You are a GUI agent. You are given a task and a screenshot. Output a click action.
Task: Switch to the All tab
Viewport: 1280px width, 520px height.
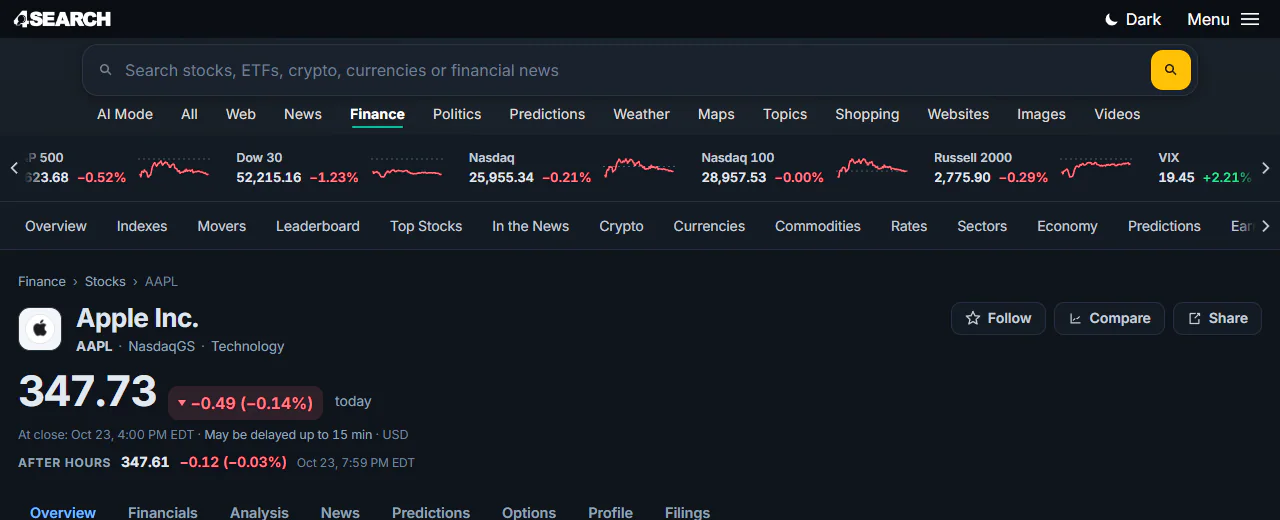coord(189,114)
